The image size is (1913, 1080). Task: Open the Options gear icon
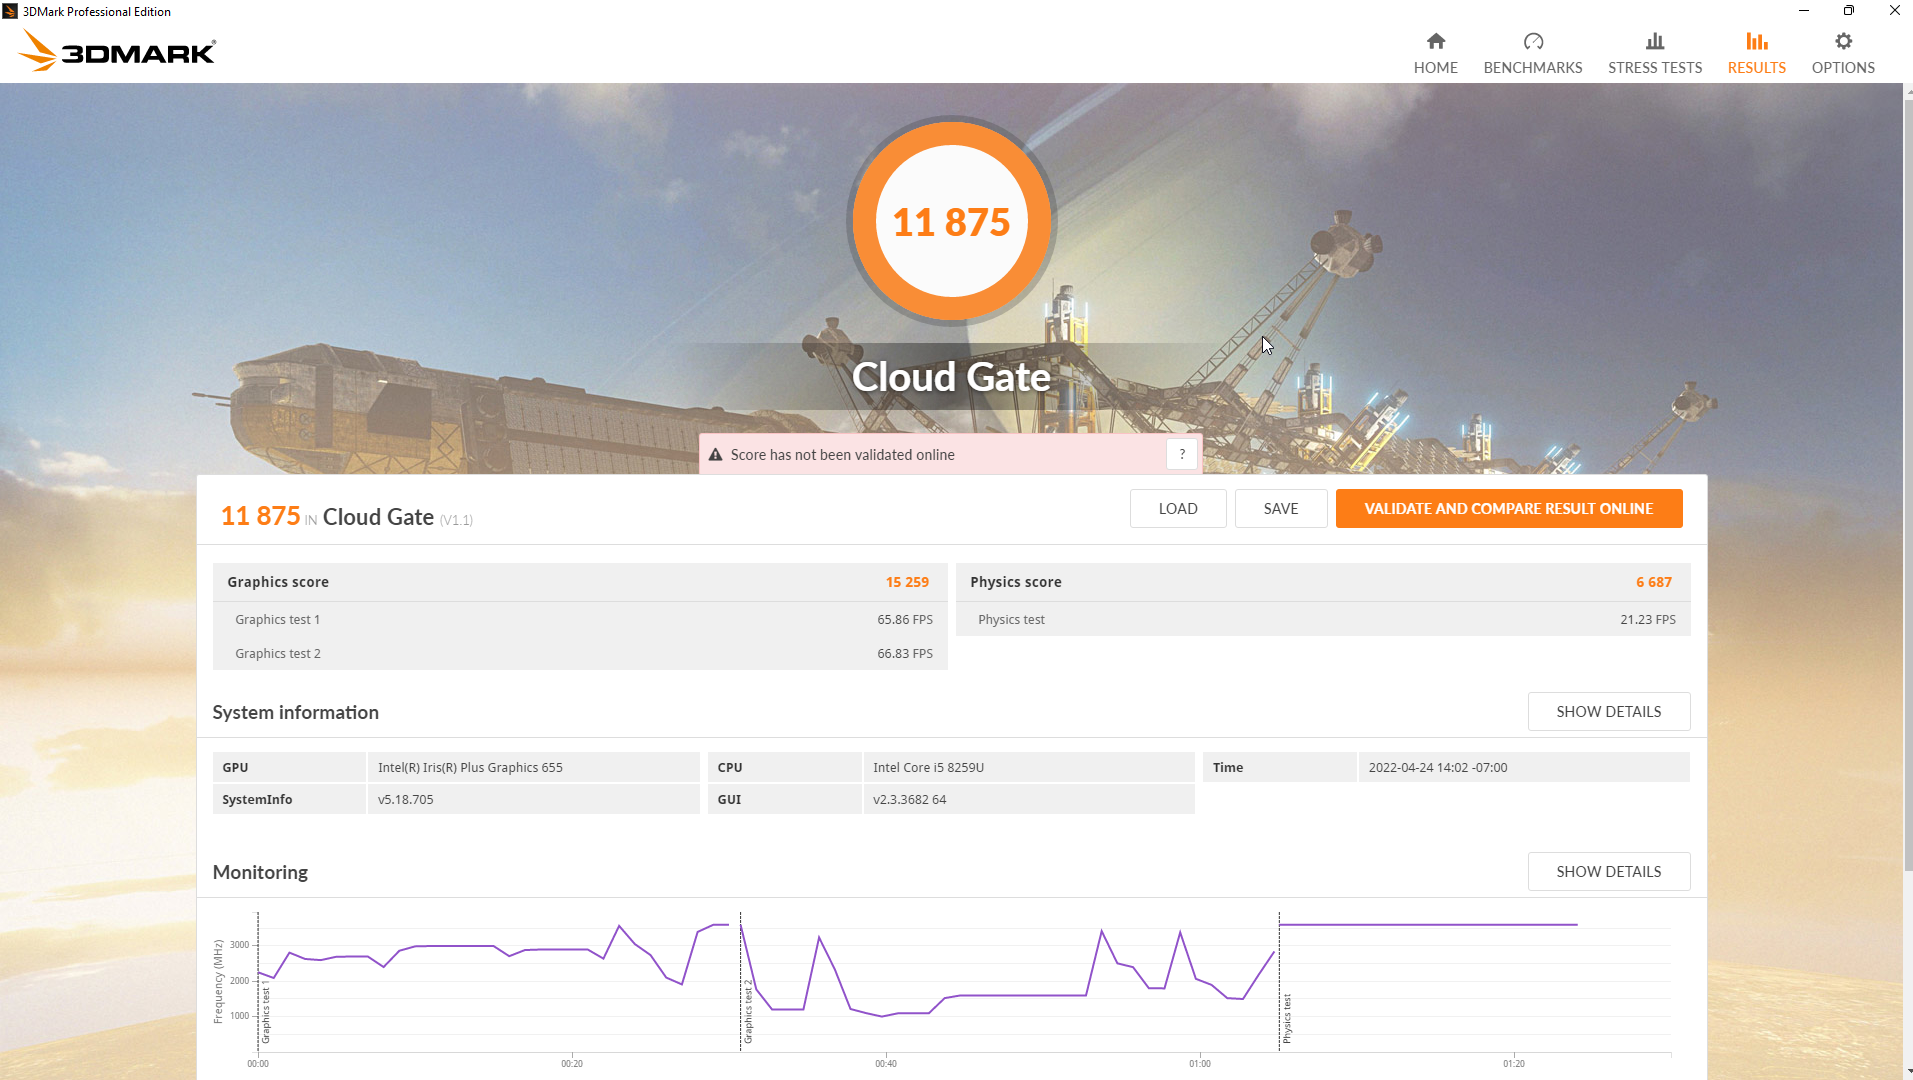[x=1843, y=41]
